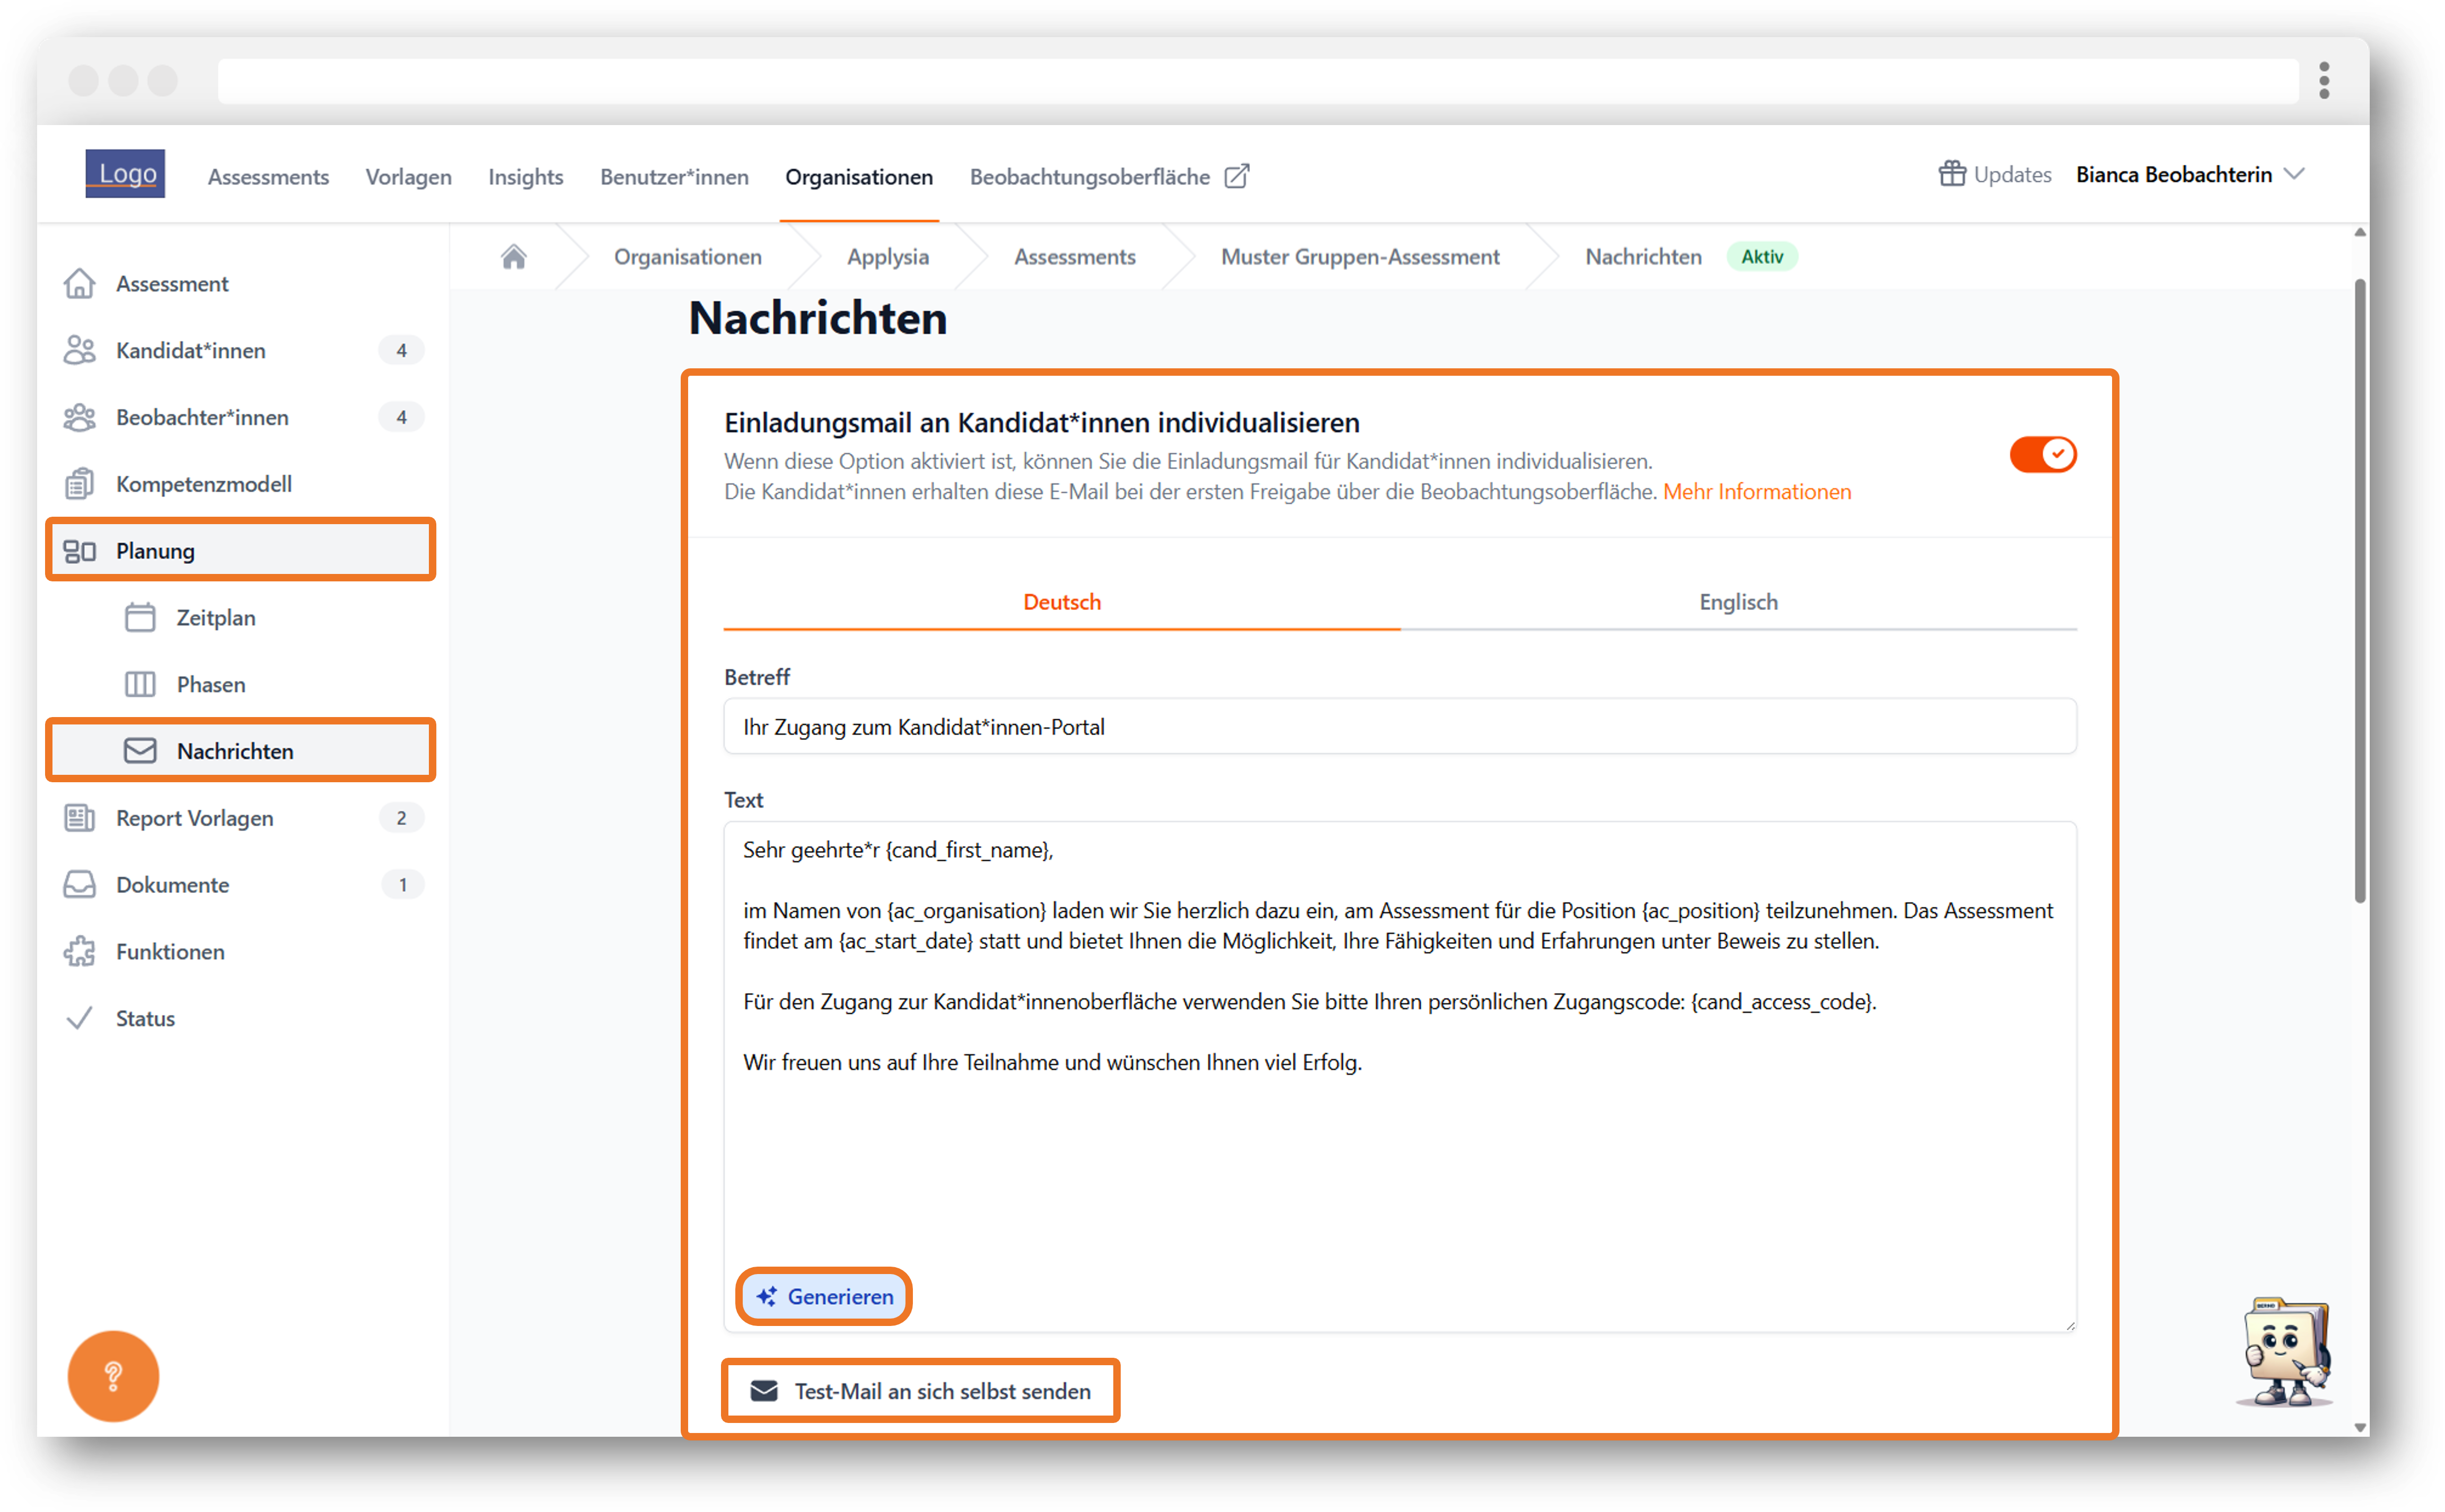Click the Generieren button

[824, 1296]
